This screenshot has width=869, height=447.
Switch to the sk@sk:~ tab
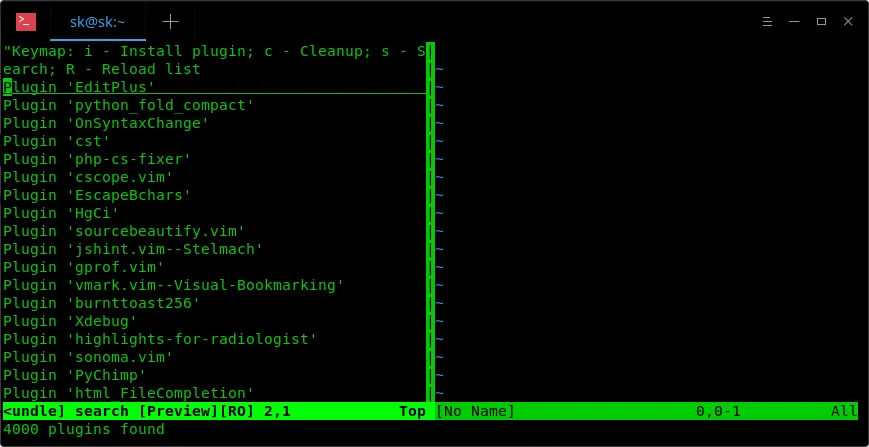98,22
